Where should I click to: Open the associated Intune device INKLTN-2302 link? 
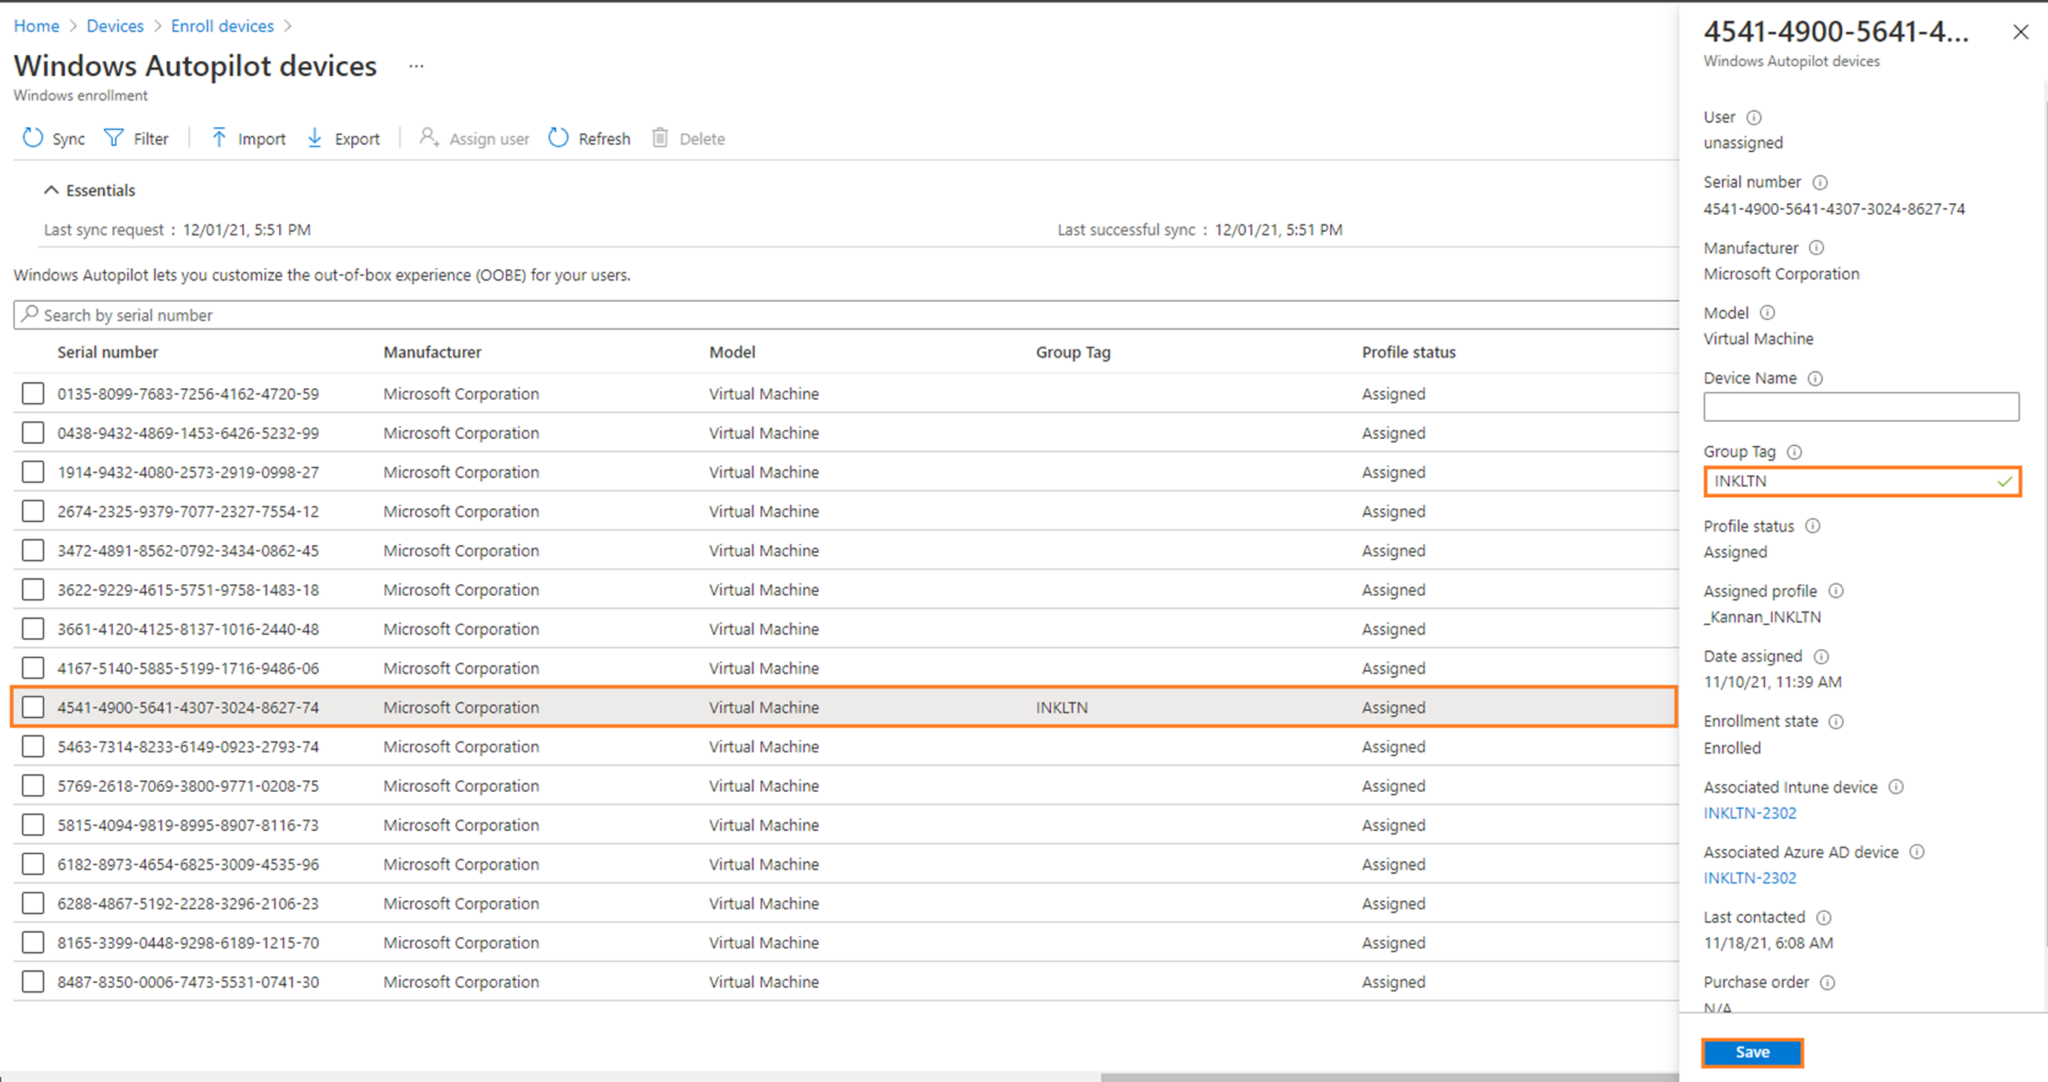tap(1750, 813)
